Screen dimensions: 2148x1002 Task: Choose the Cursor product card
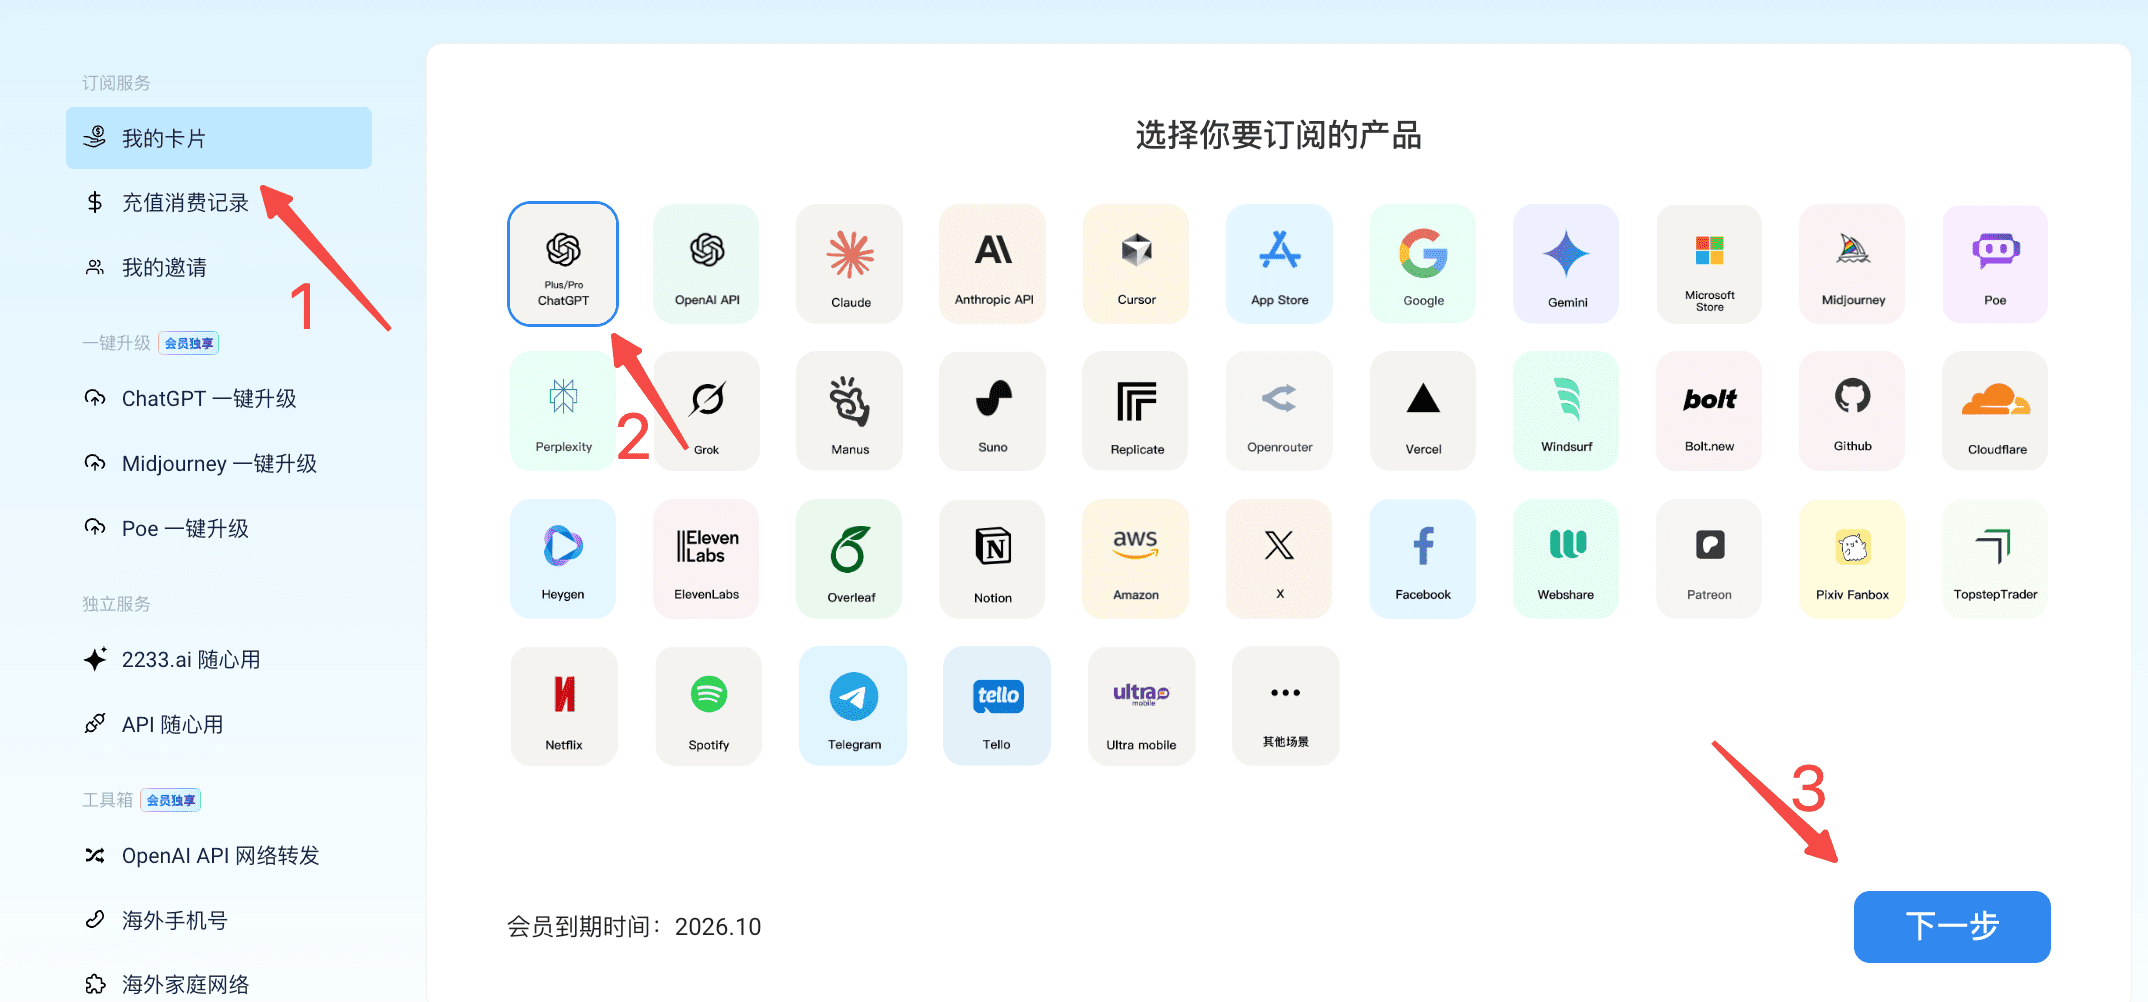pyautogui.click(x=1136, y=264)
